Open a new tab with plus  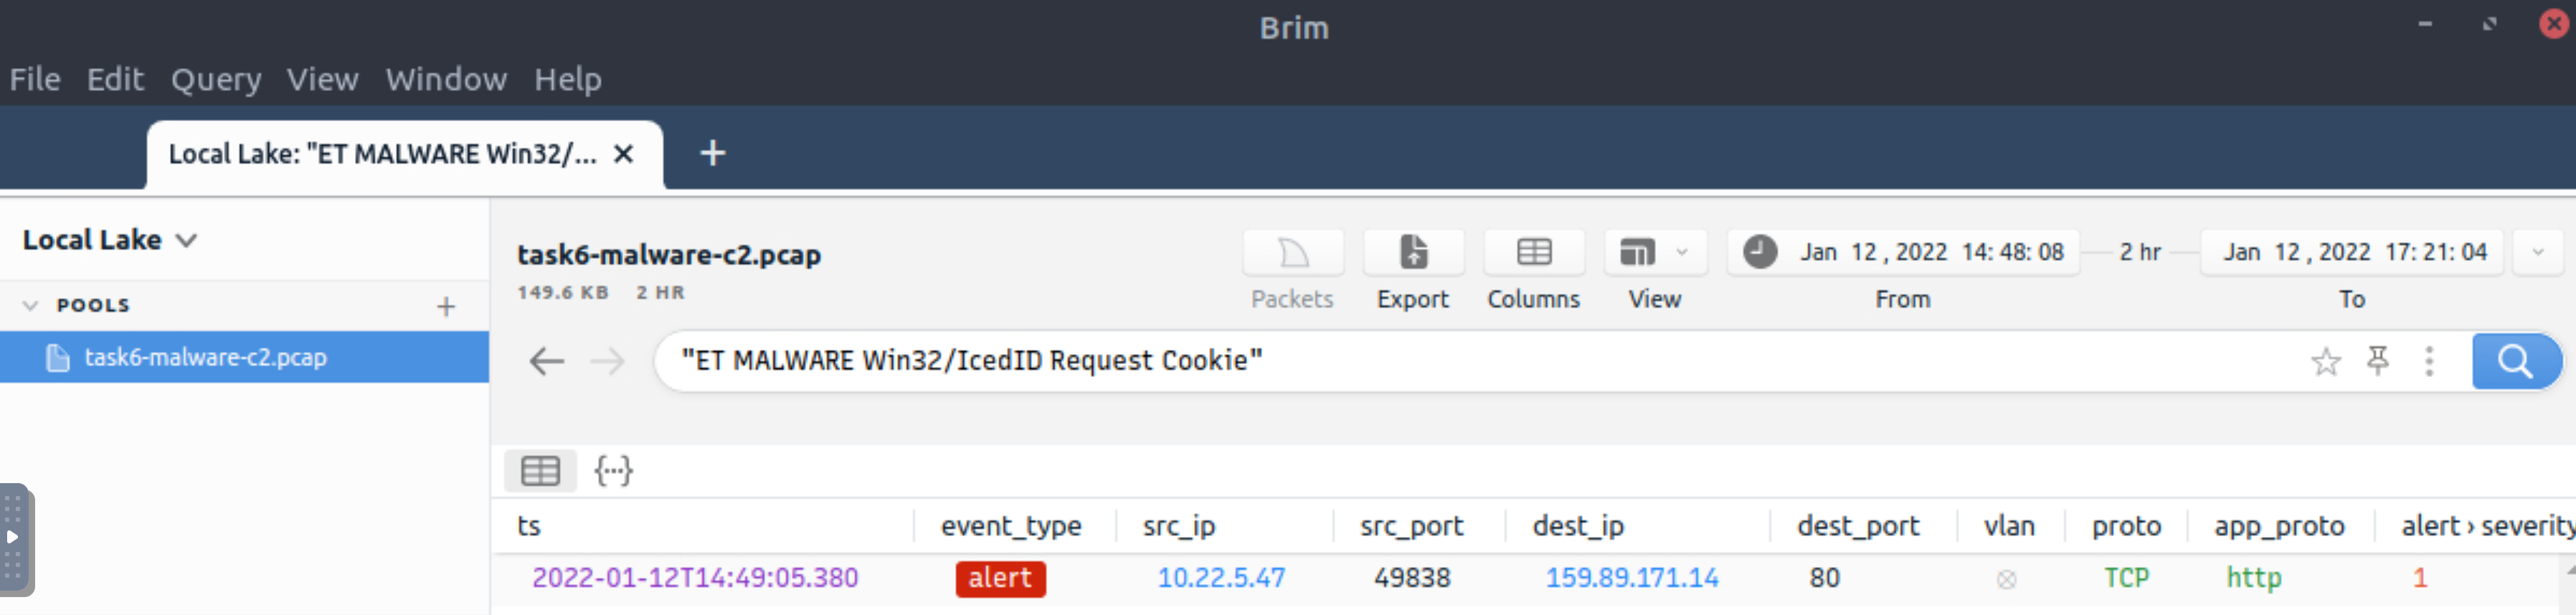click(712, 153)
